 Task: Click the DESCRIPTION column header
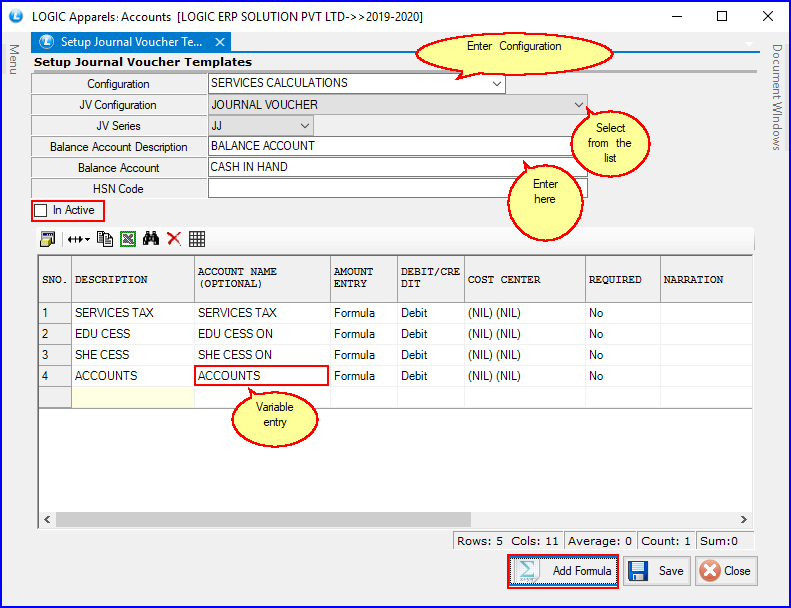(x=133, y=280)
